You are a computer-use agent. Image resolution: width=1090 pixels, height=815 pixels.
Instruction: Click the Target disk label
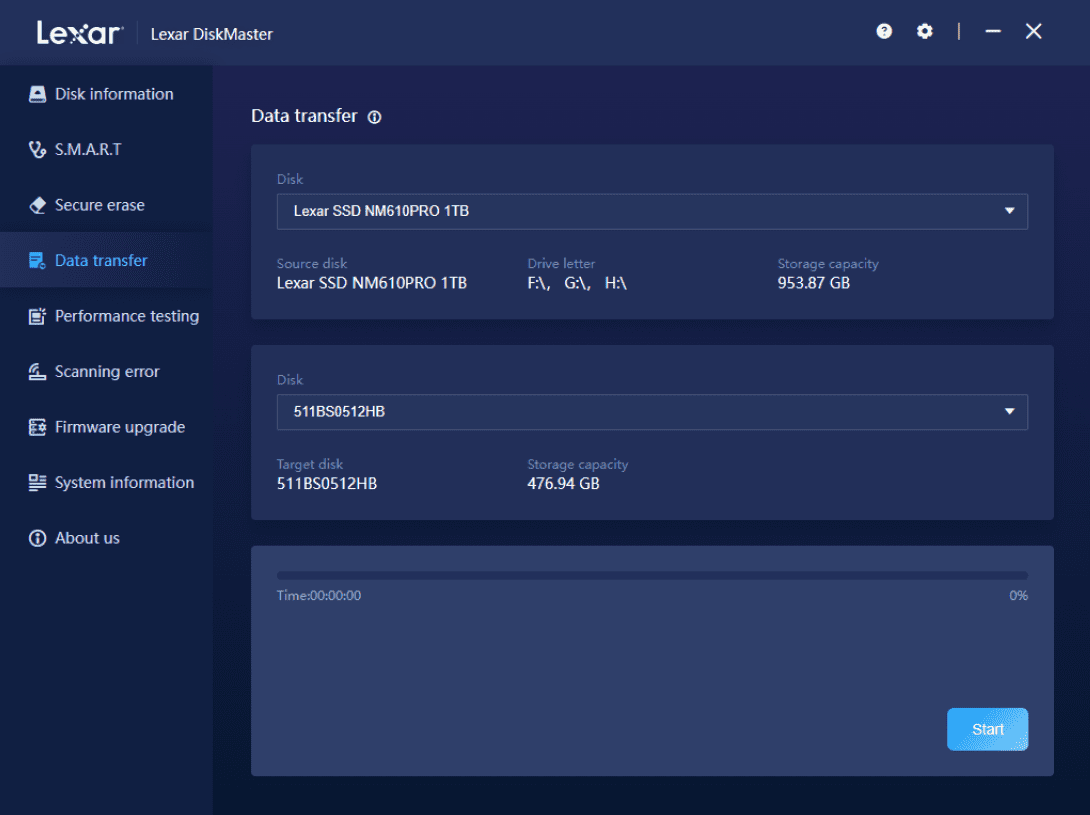tap(309, 464)
